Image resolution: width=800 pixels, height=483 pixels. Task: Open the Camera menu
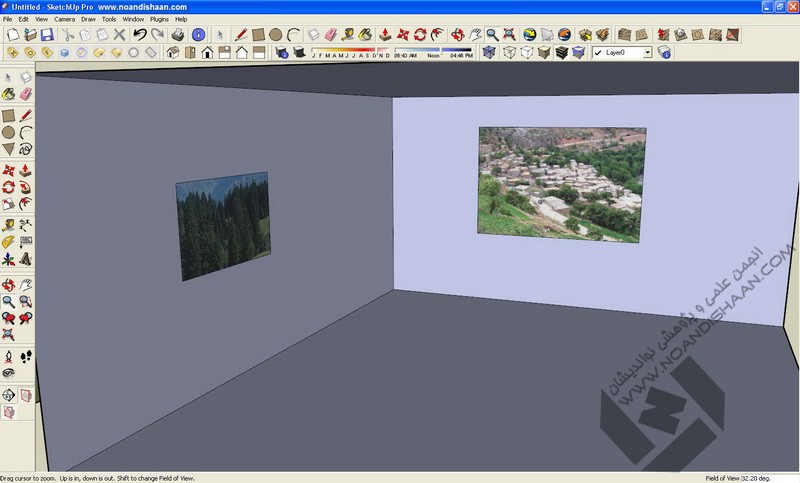64,19
